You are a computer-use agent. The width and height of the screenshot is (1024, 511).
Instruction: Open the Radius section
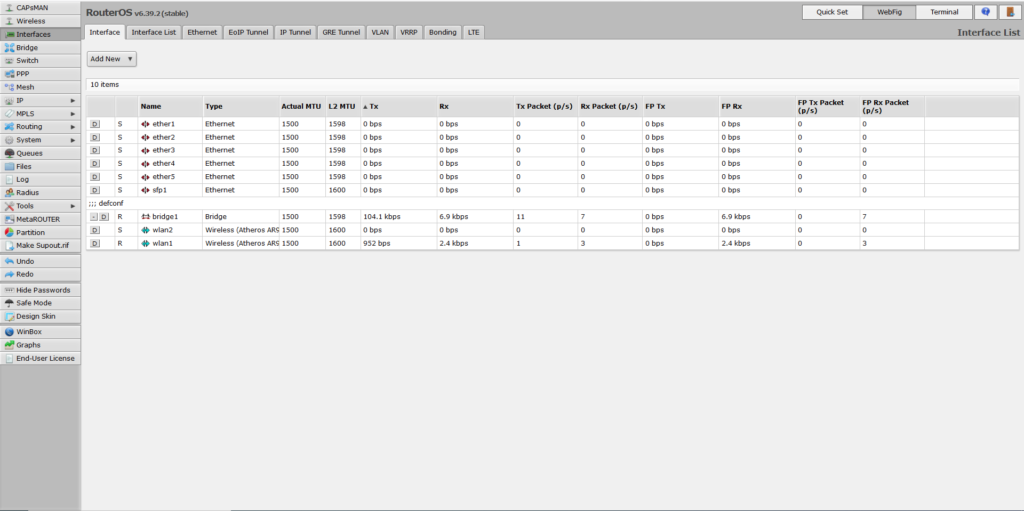click(x=40, y=193)
